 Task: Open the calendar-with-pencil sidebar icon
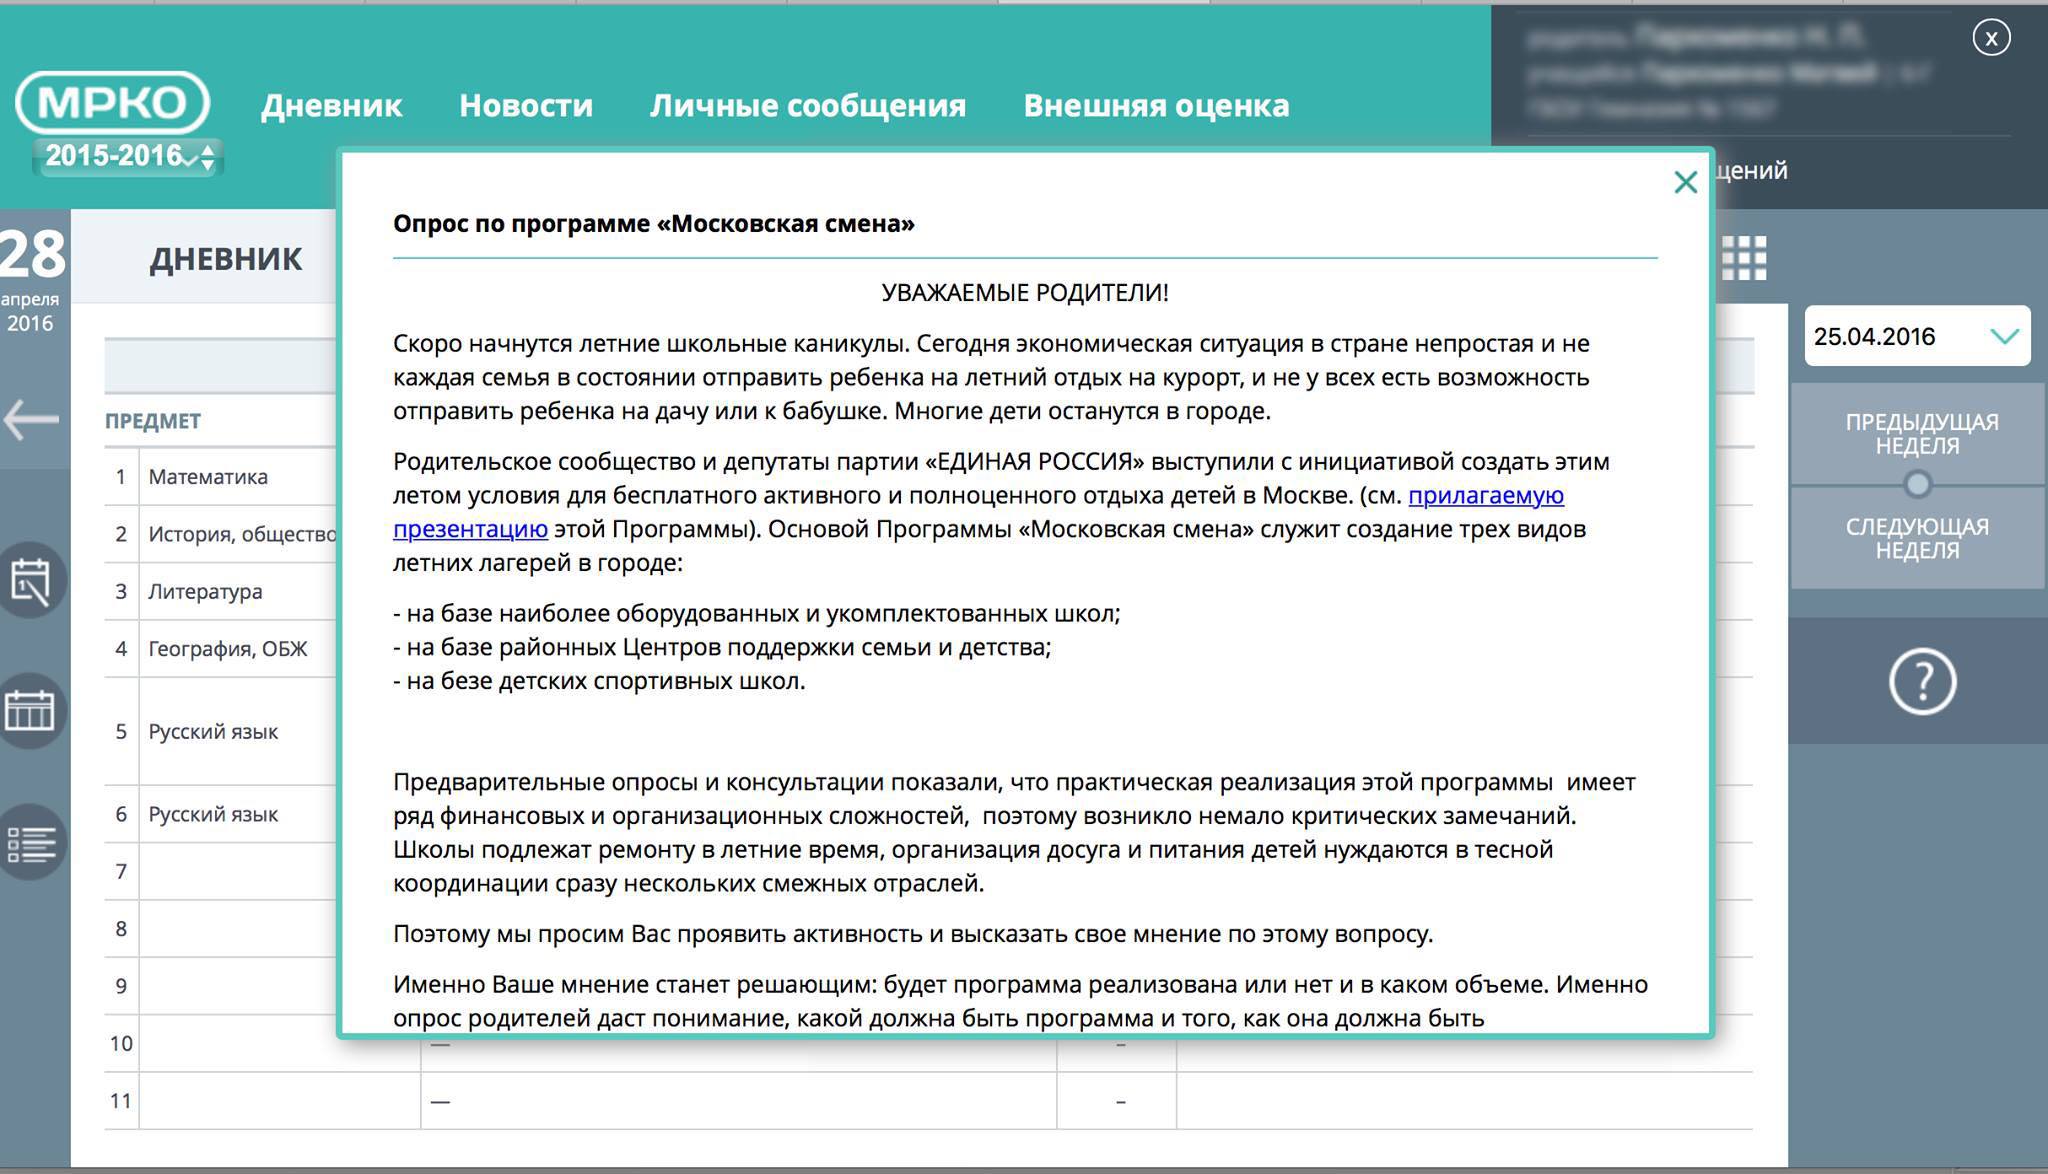click(x=31, y=581)
